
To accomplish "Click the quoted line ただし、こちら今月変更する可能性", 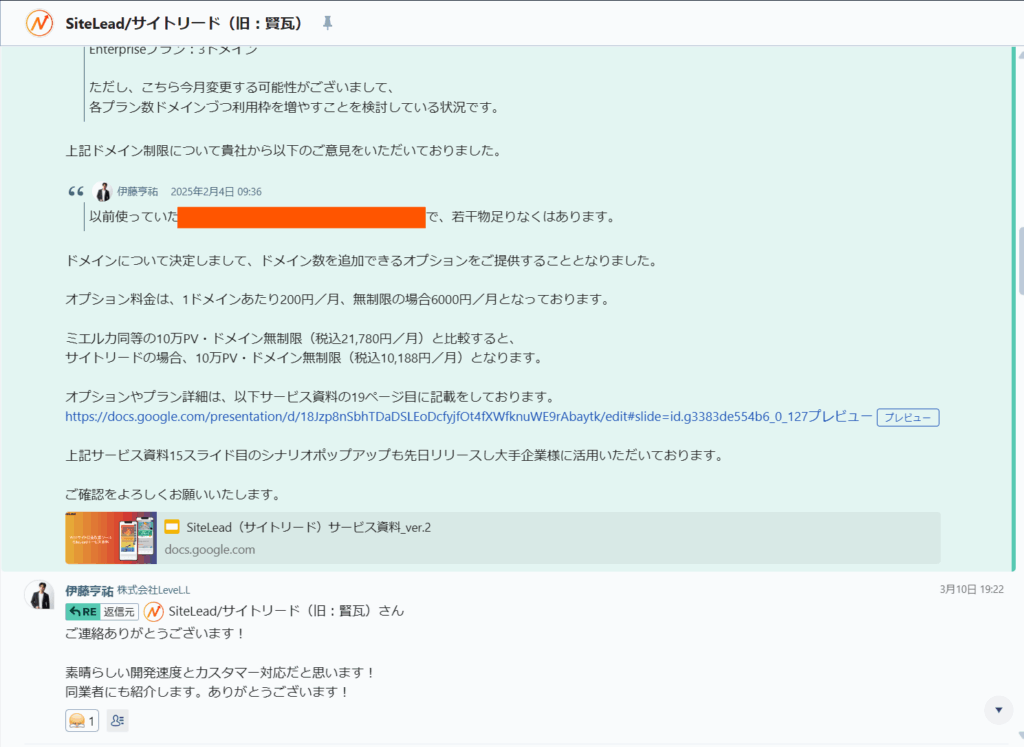I will (x=242, y=87).
